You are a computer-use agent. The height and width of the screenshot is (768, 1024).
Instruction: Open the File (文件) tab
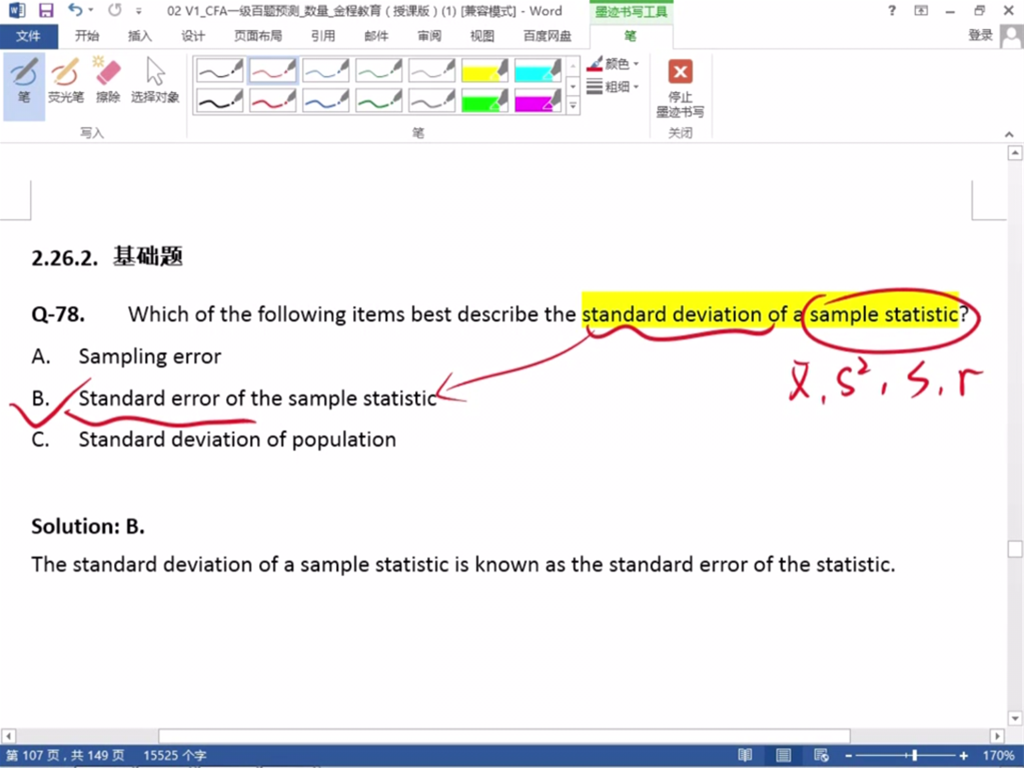point(29,36)
